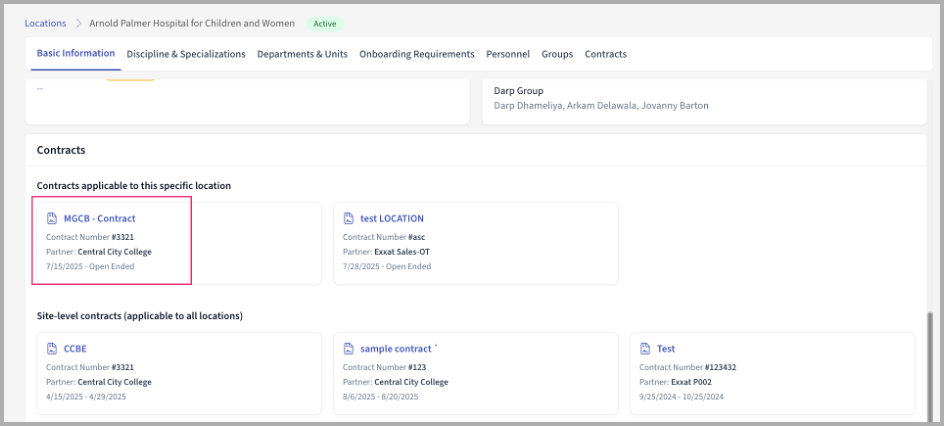Click the MGCB - Contract document icon
Viewport: 944px width, 426px height.
(x=53, y=218)
